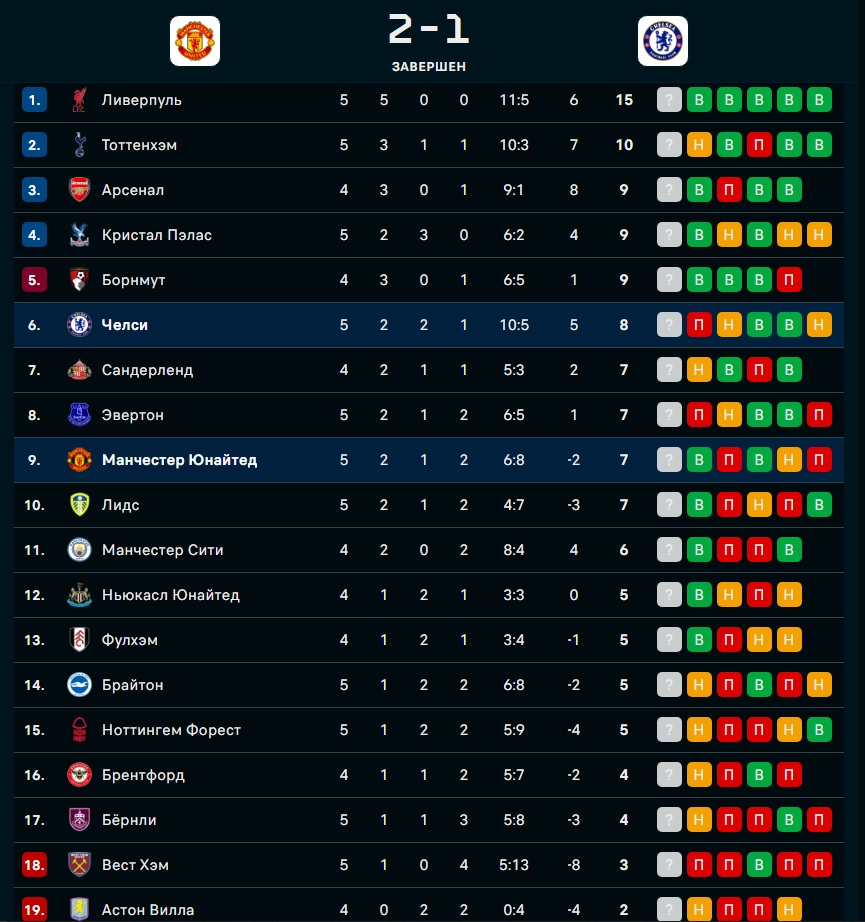Click the Manchester United crest in header
This screenshot has width=865, height=922.
tap(195, 41)
